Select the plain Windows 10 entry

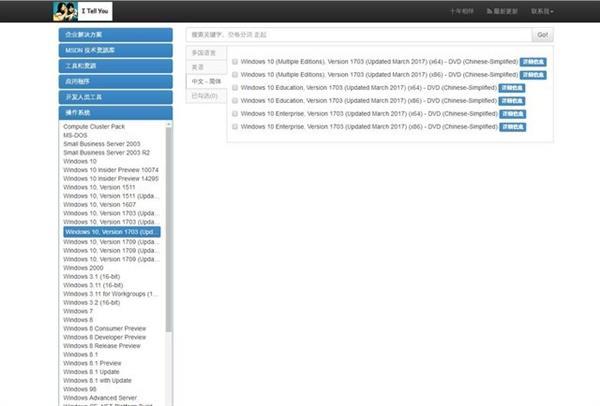coord(80,161)
